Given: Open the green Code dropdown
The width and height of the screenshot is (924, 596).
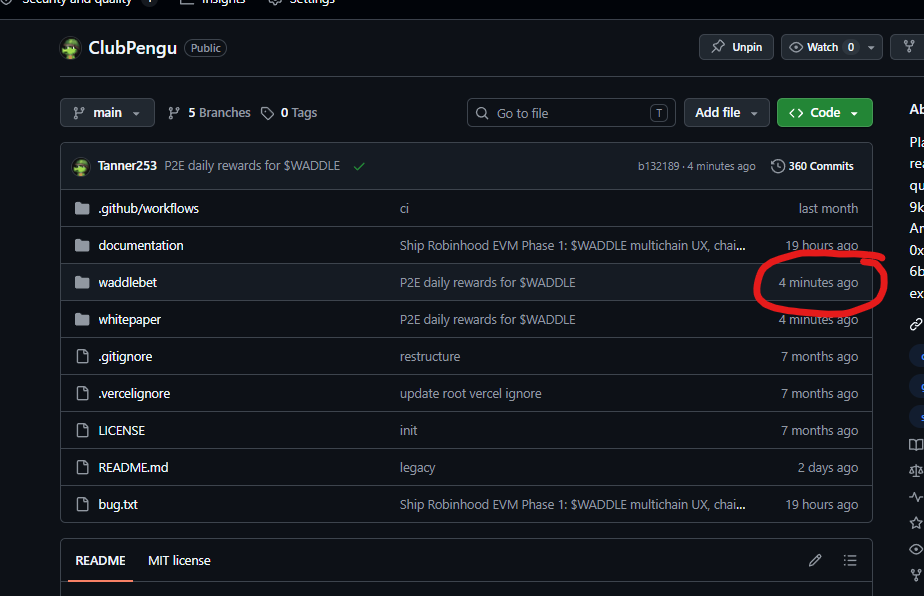Looking at the screenshot, I should tap(824, 113).
